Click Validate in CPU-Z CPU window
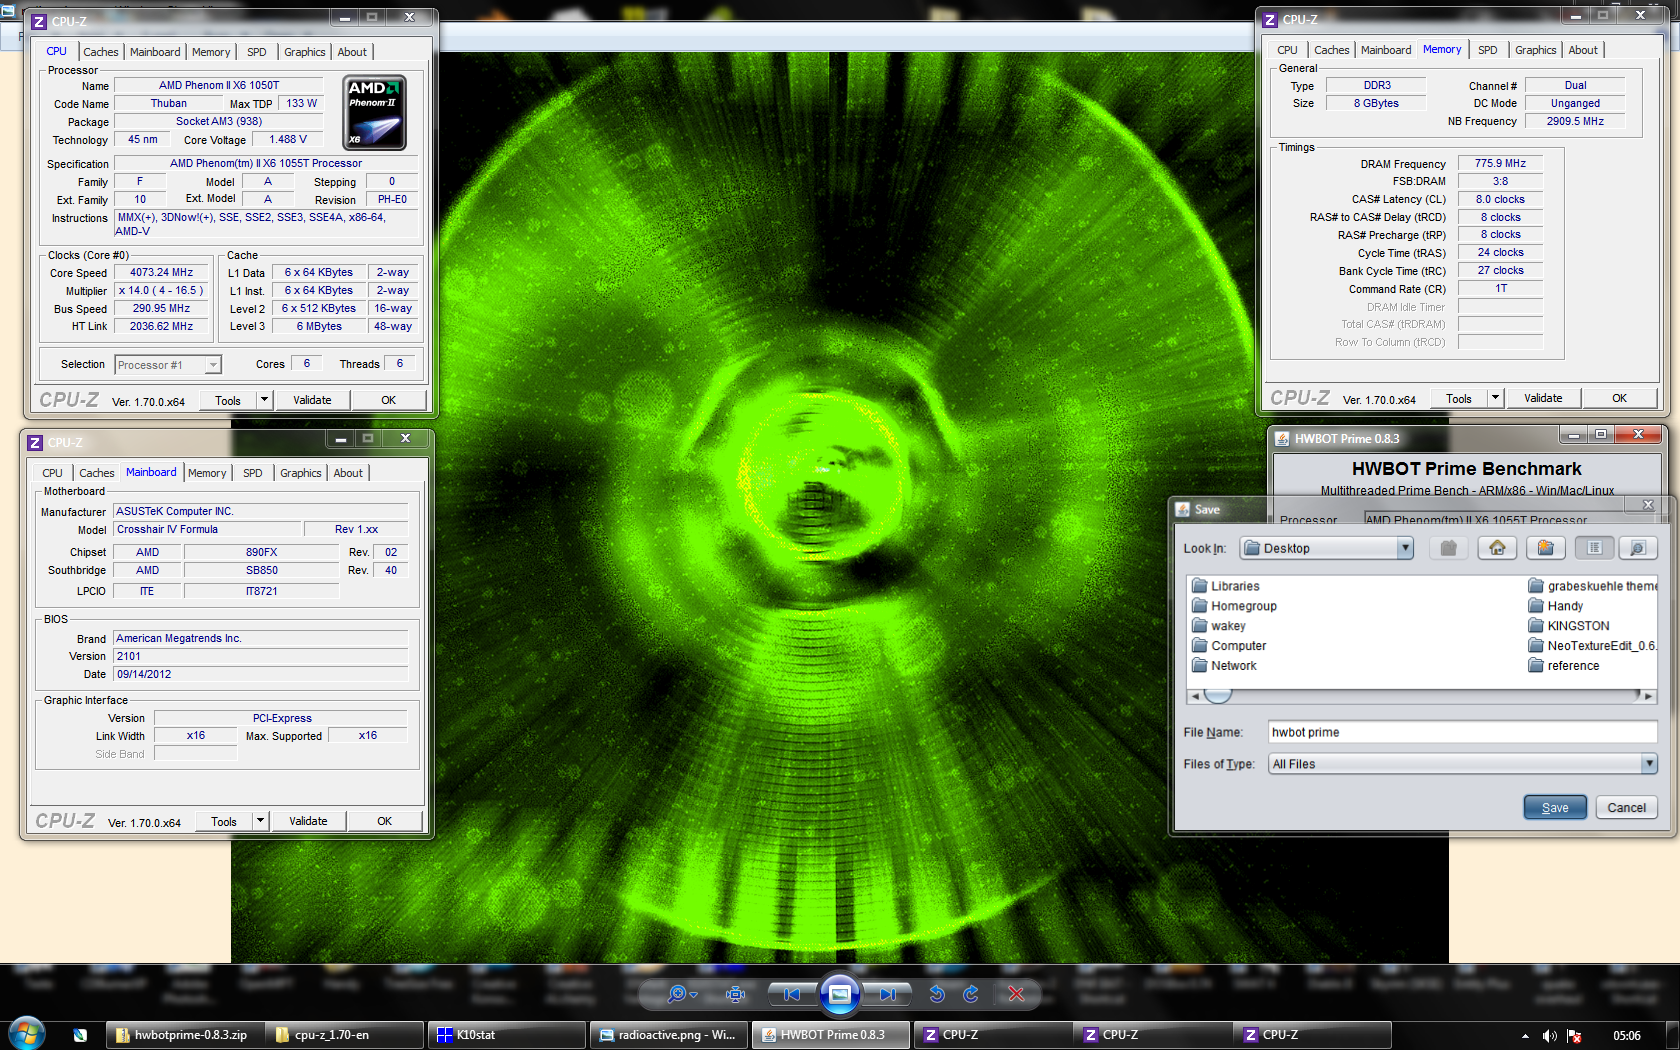Screen dimensions: 1680x1050 point(312,400)
